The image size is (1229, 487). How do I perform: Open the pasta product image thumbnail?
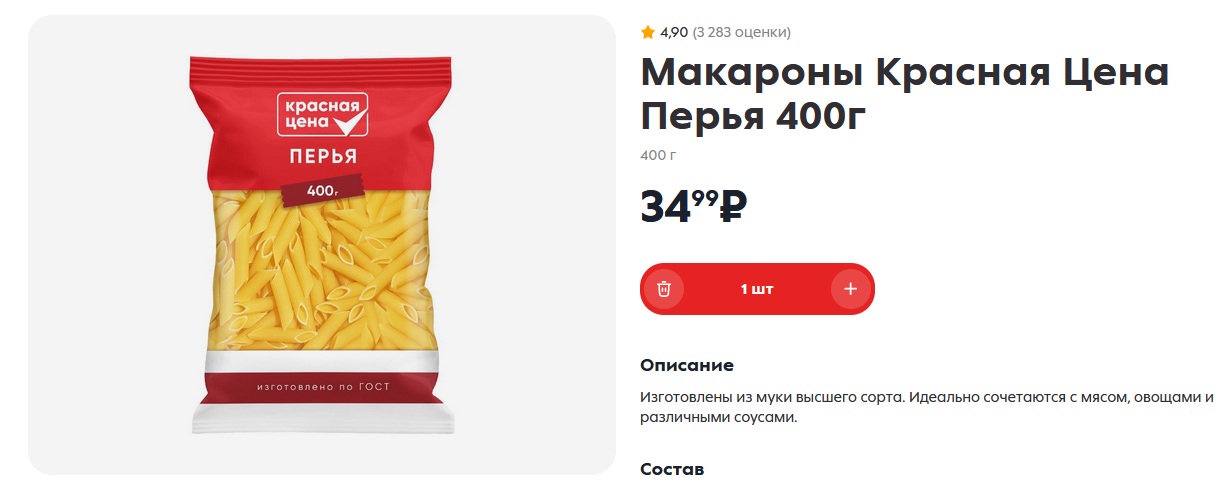pyautogui.click(x=322, y=245)
